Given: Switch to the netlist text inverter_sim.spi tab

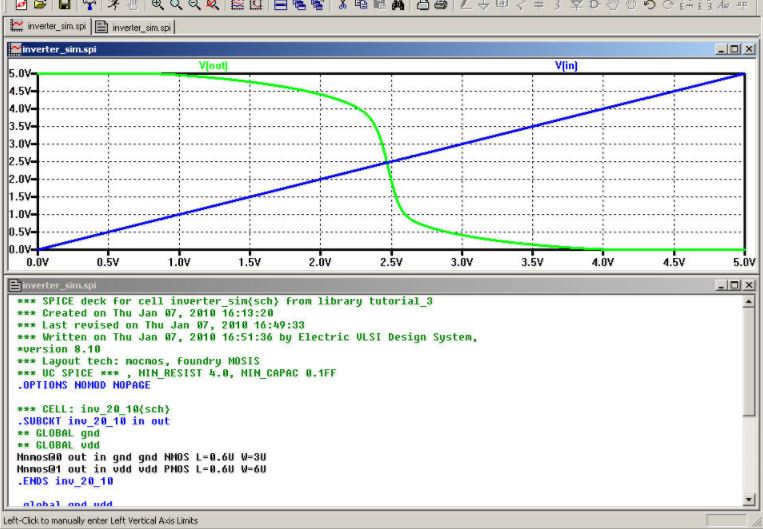Looking at the screenshot, I should point(135,26).
